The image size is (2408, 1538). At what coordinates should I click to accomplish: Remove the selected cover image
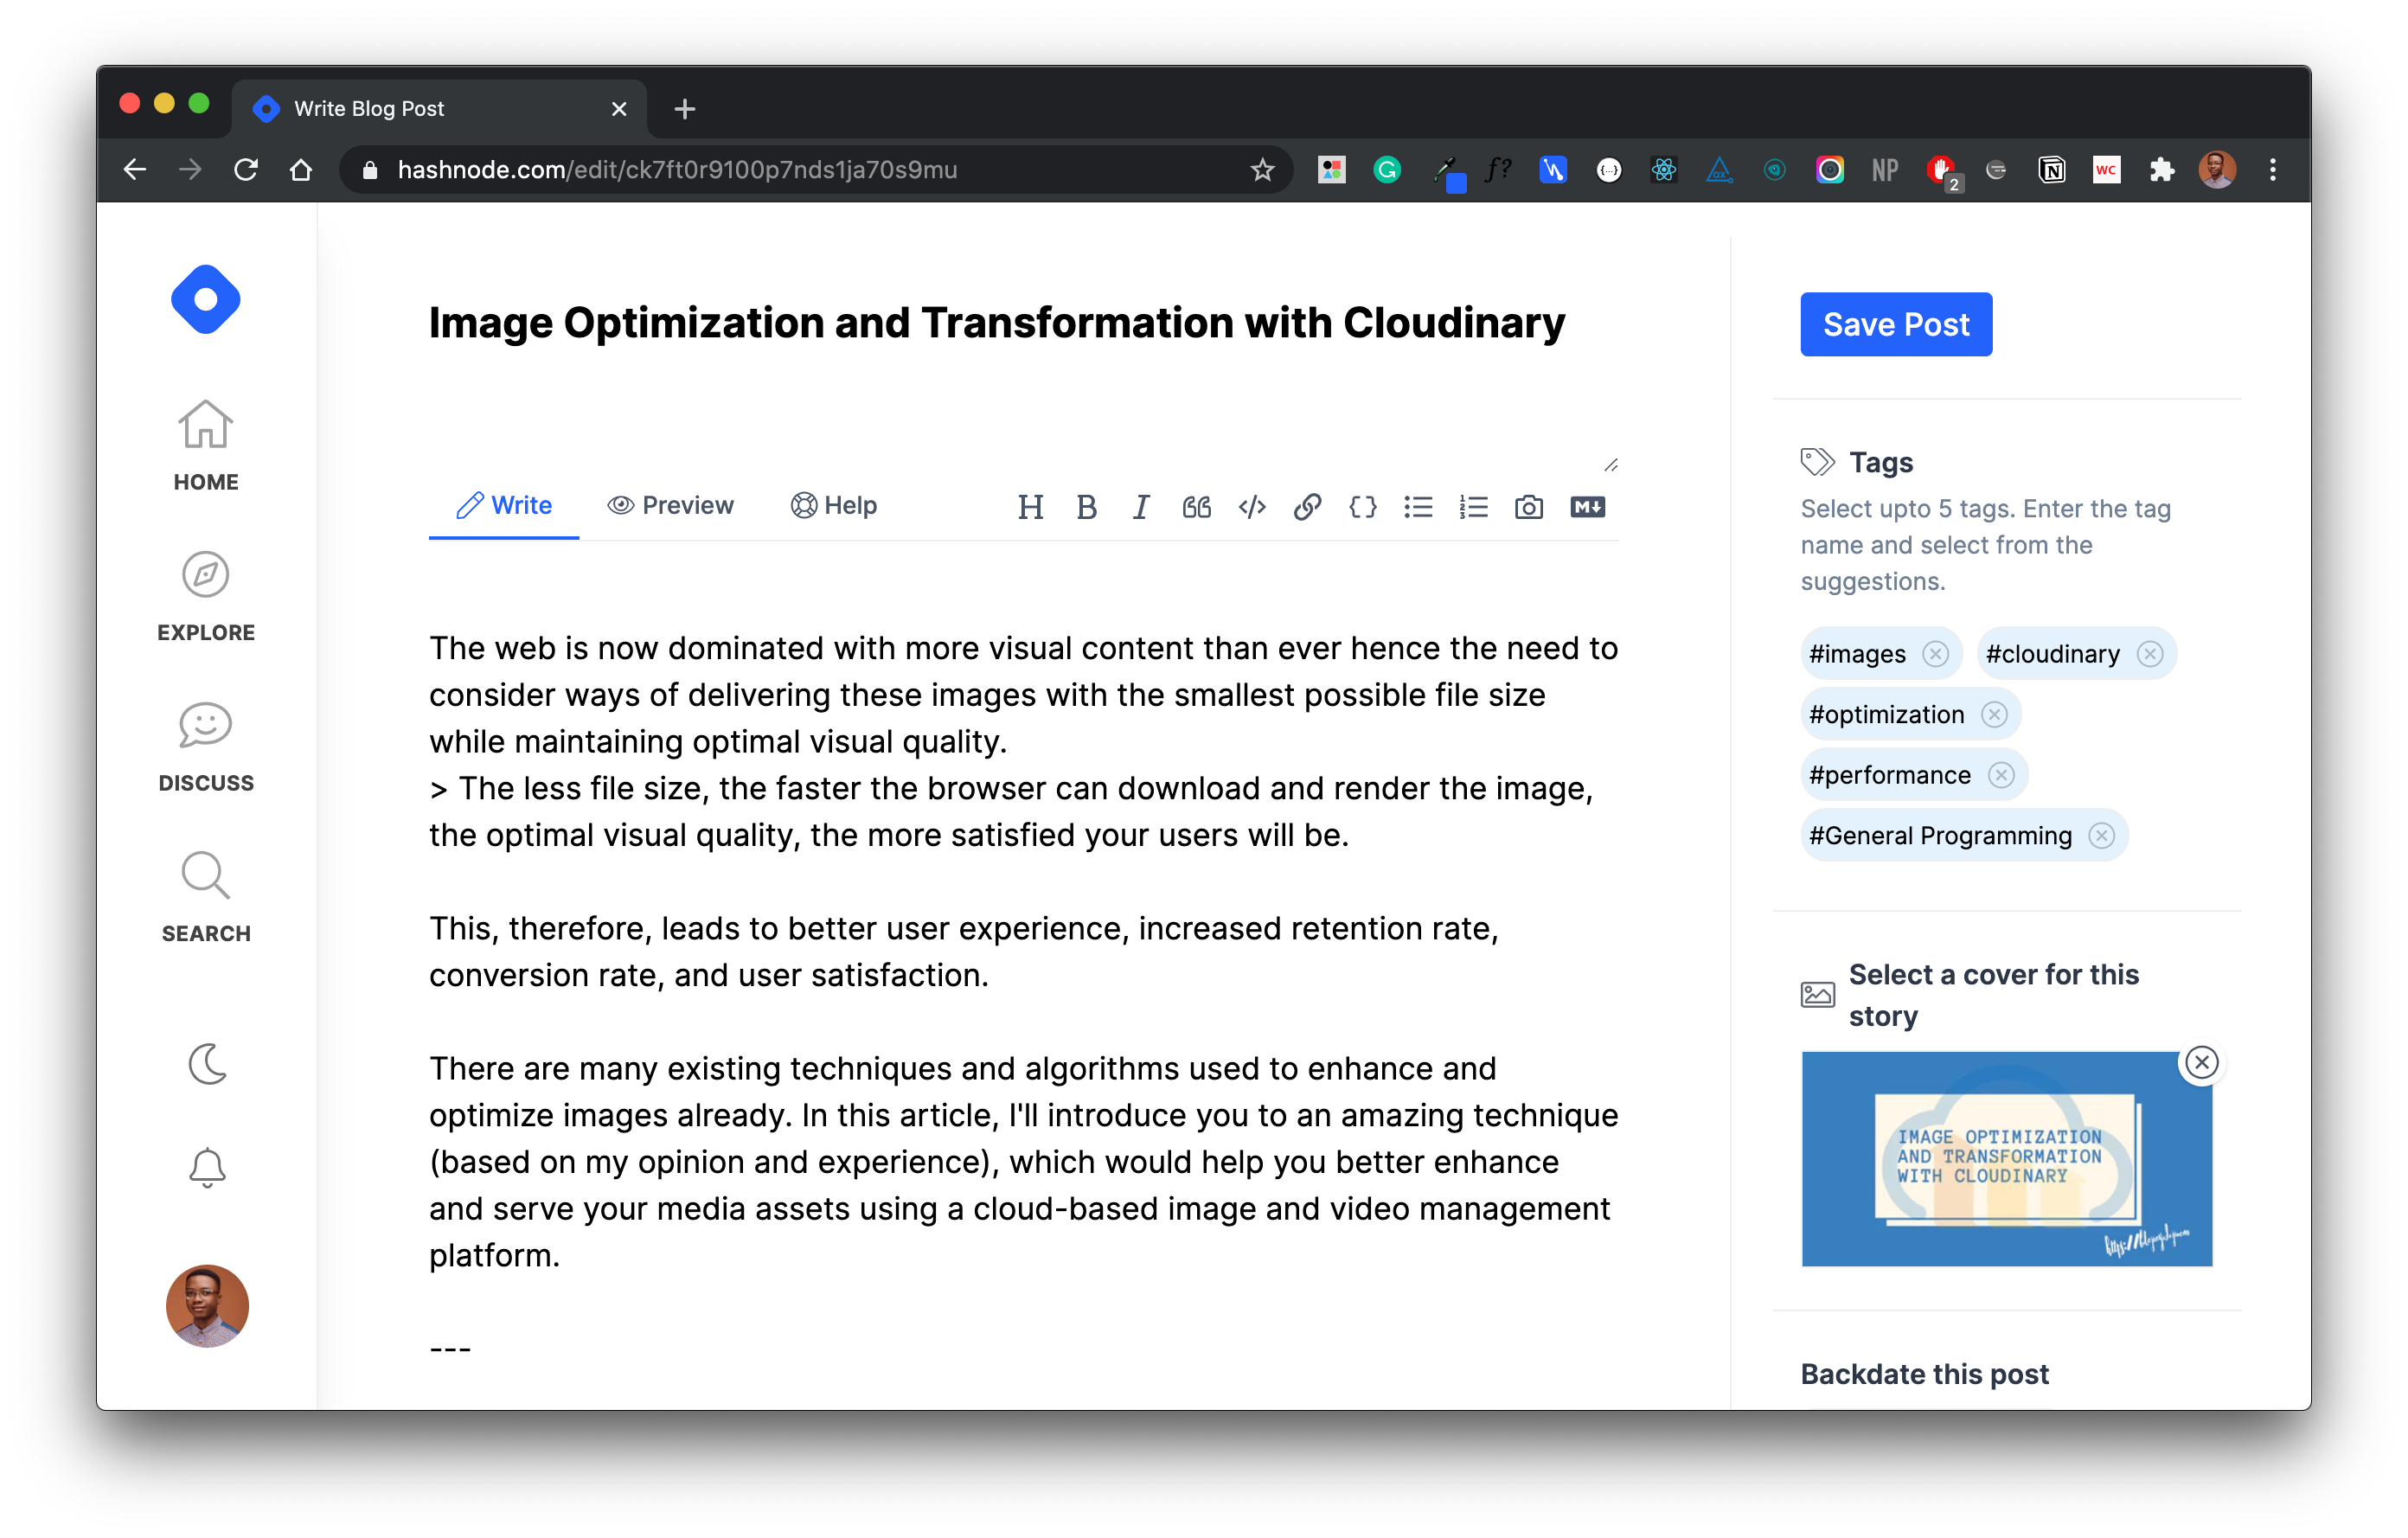(2201, 1062)
